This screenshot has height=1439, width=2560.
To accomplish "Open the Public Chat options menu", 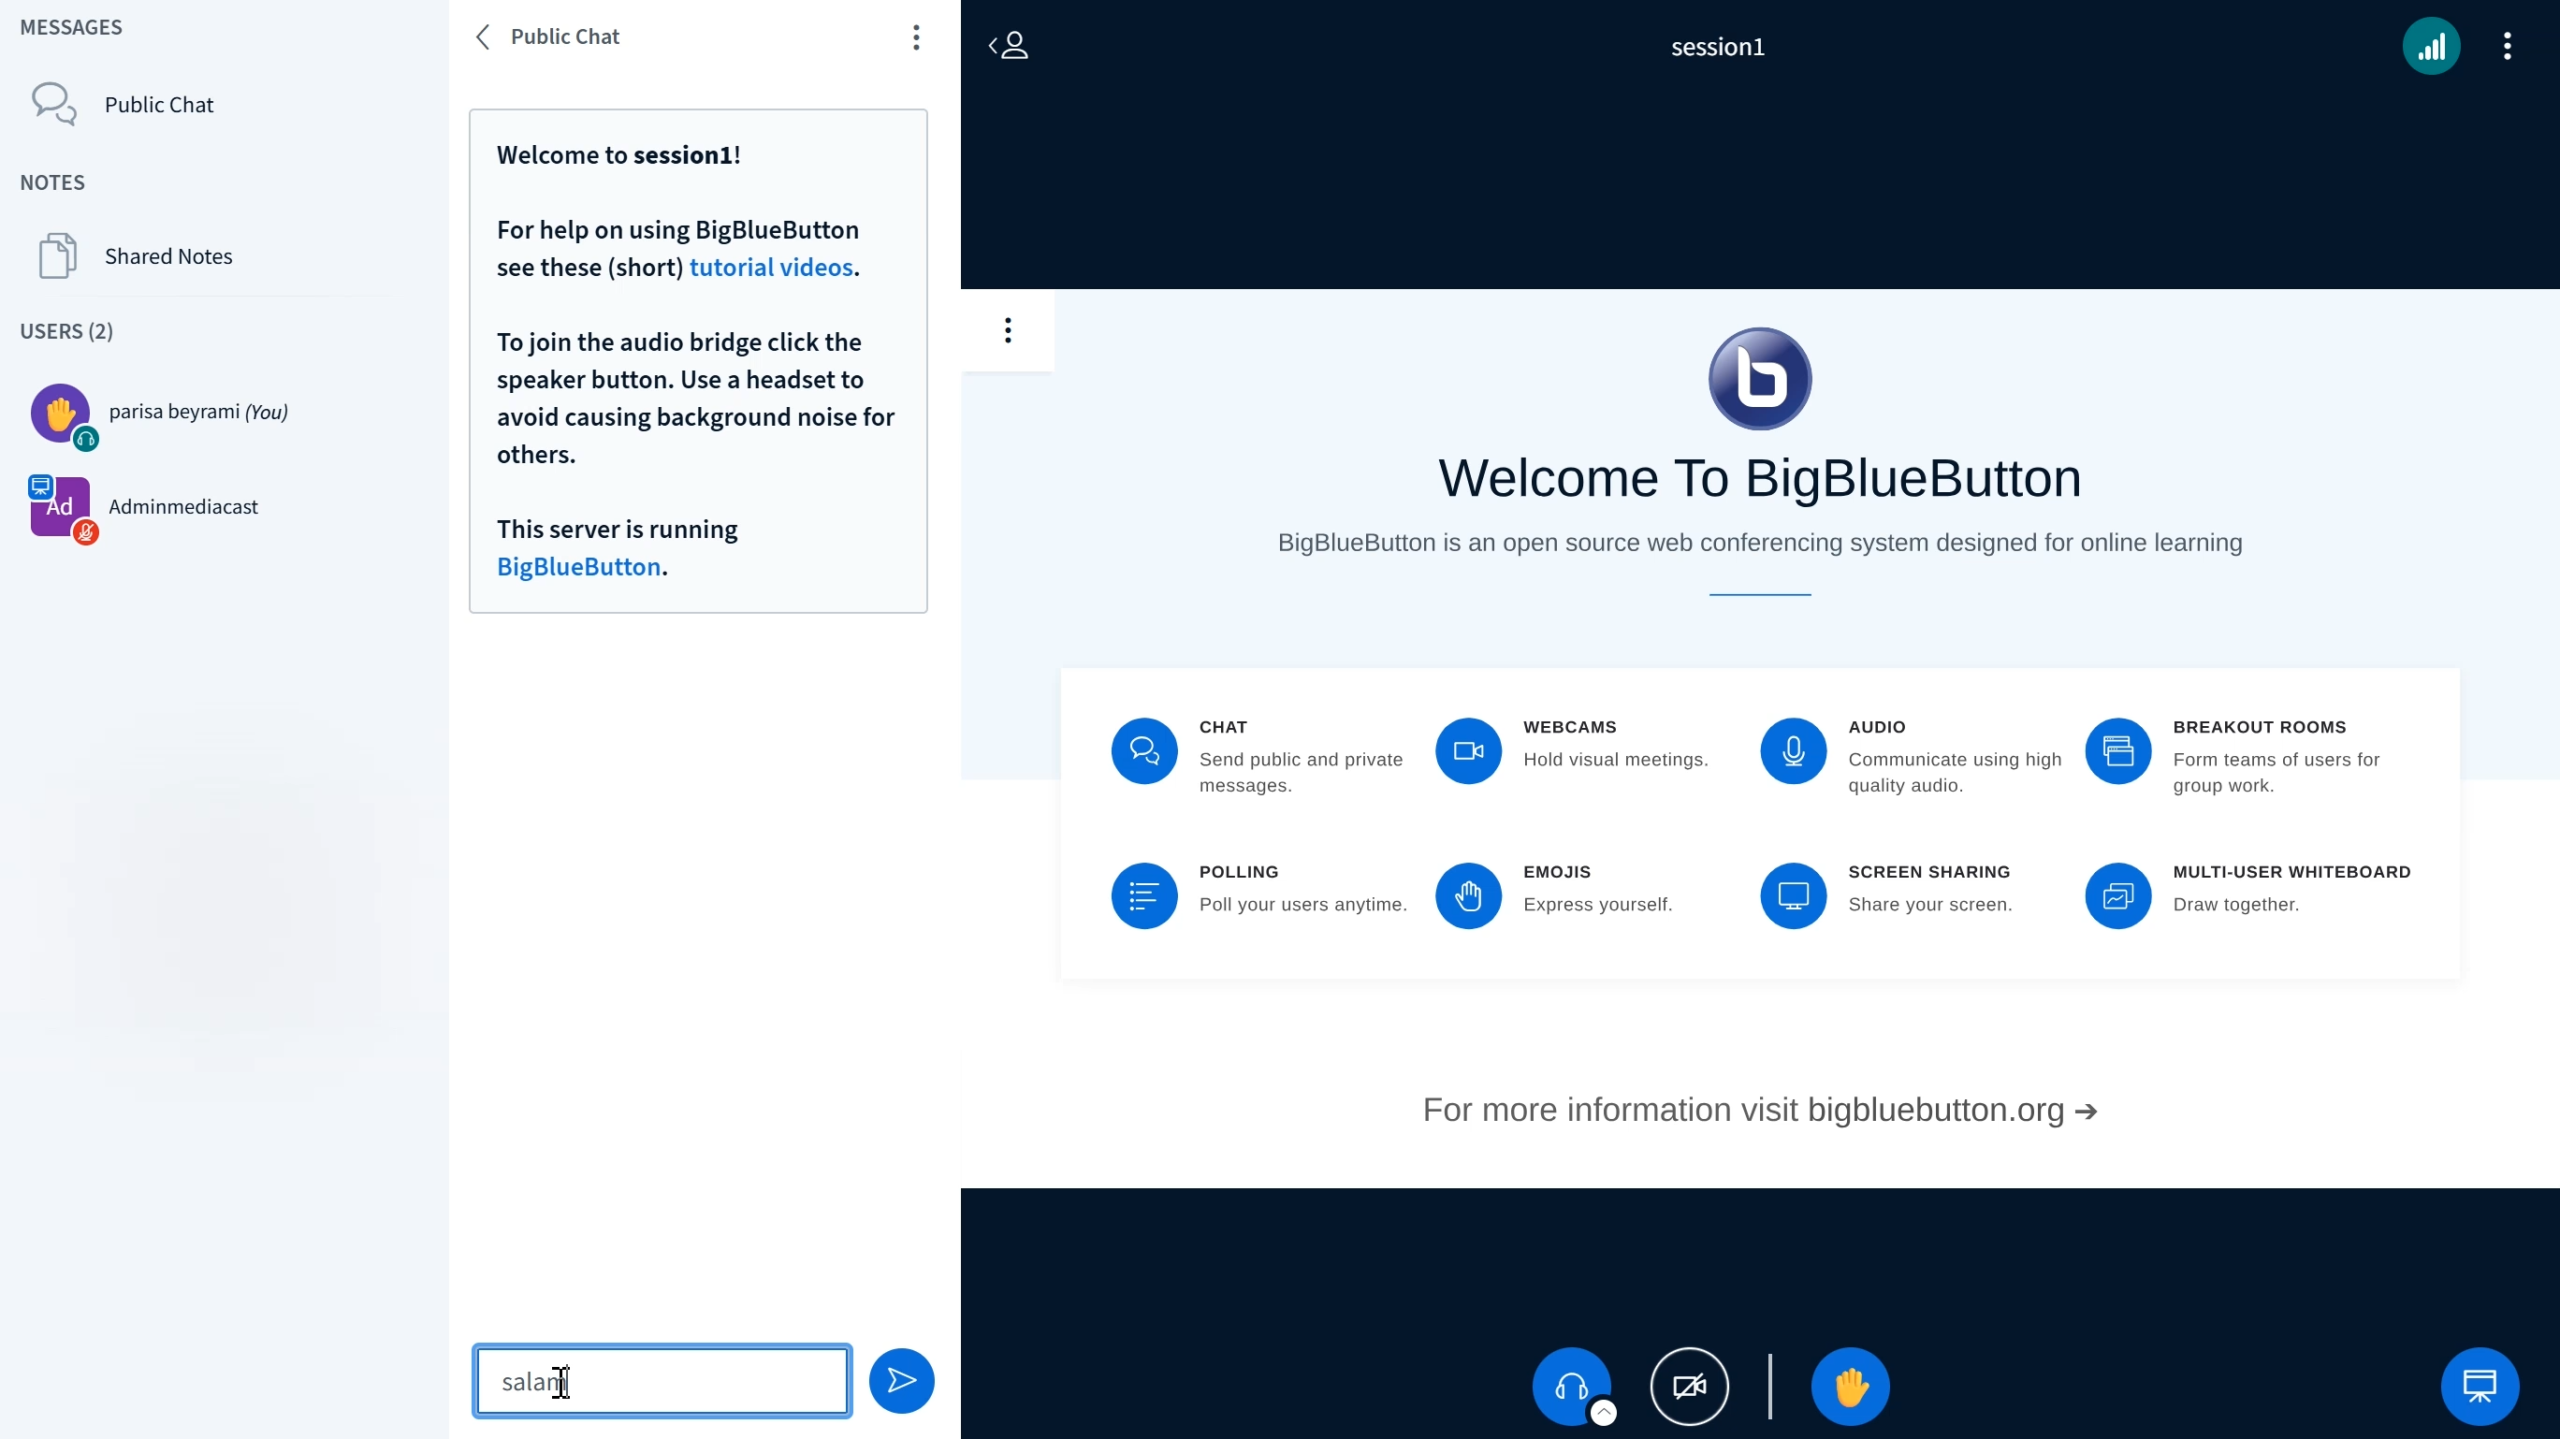I will pos(915,38).
